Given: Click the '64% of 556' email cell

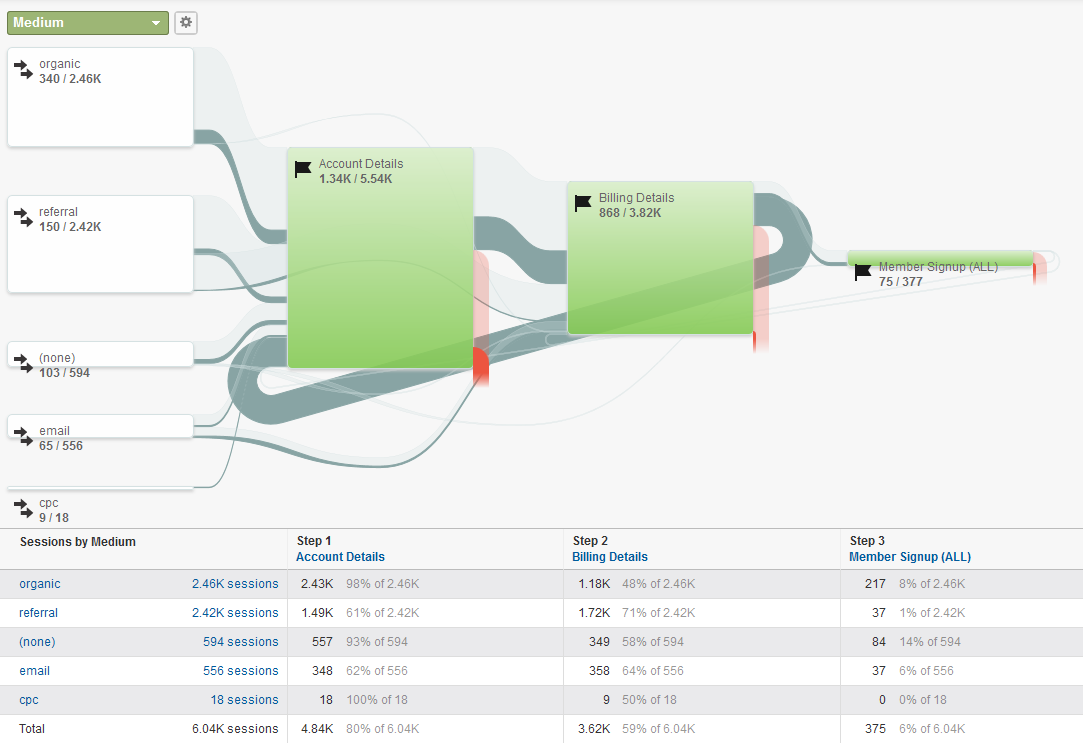Looking at the screenshot, I should click(653, 671).
